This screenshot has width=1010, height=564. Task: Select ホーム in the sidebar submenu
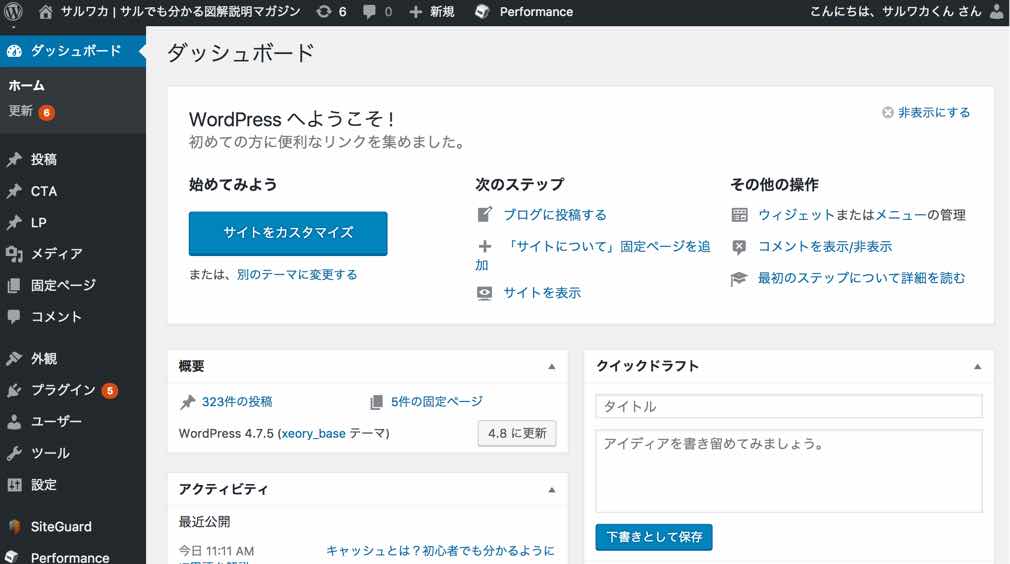coord(26,86)
